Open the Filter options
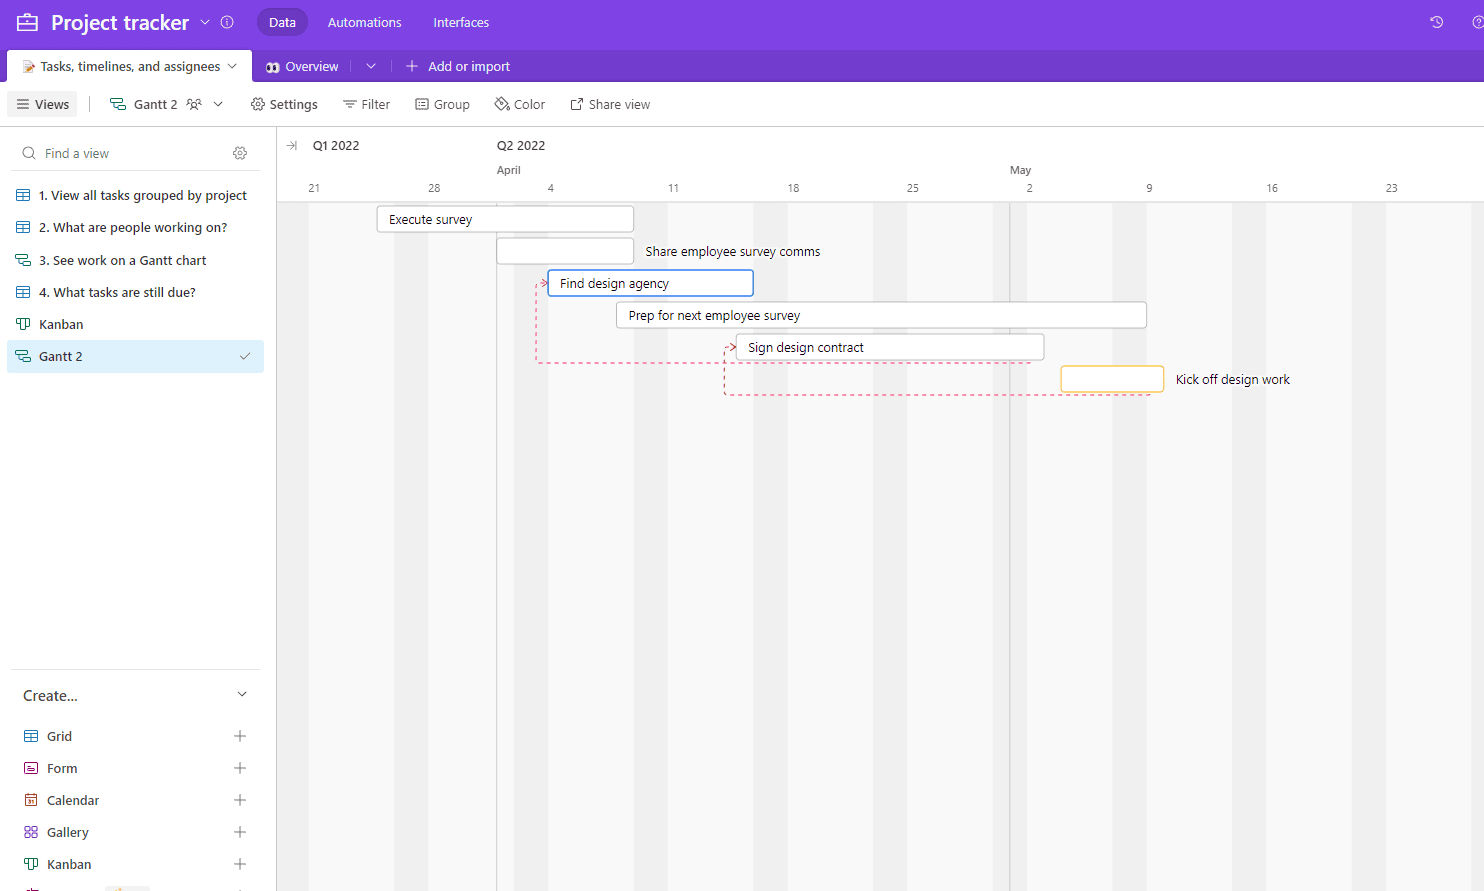 click(366, 104)
